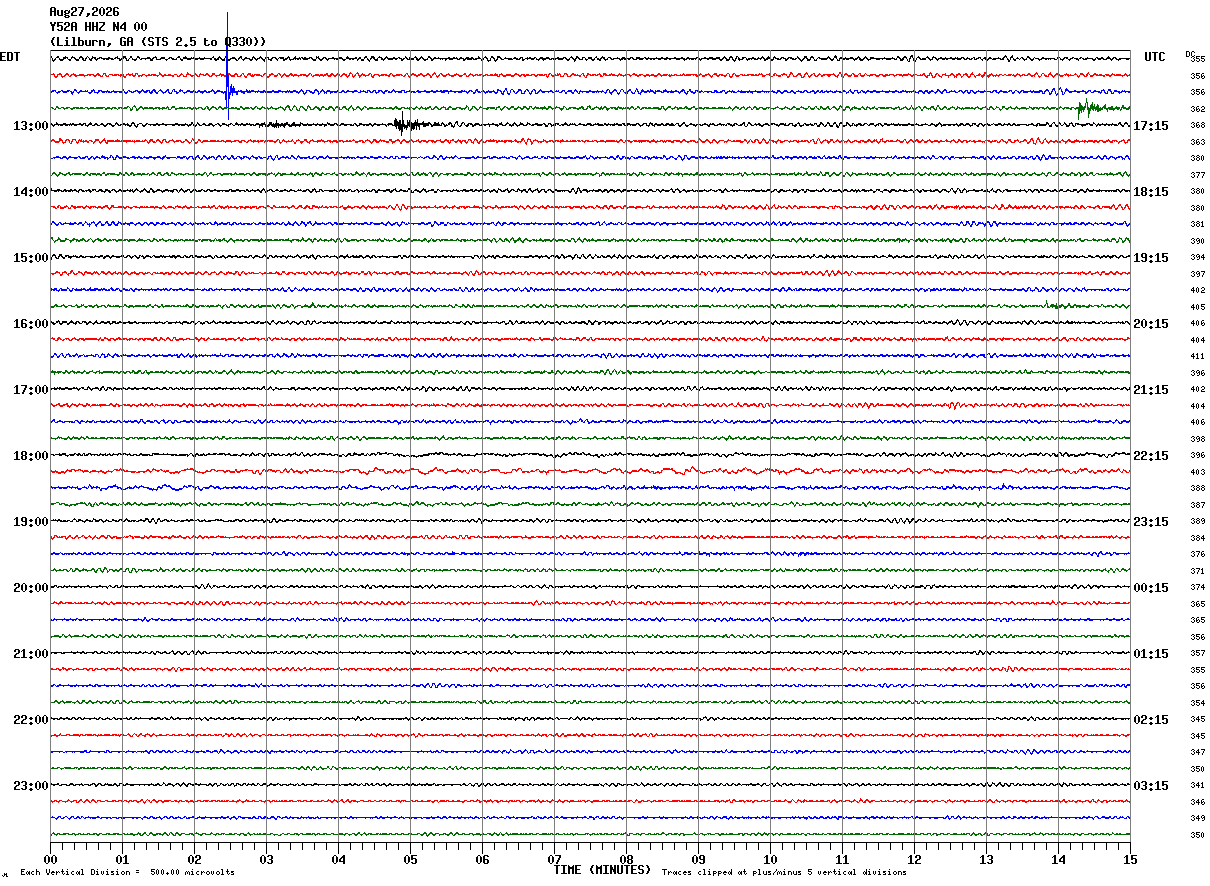1210x886 pixels.
Task: Click the vertical division microvolts note
Action: [x=128, y=873]
